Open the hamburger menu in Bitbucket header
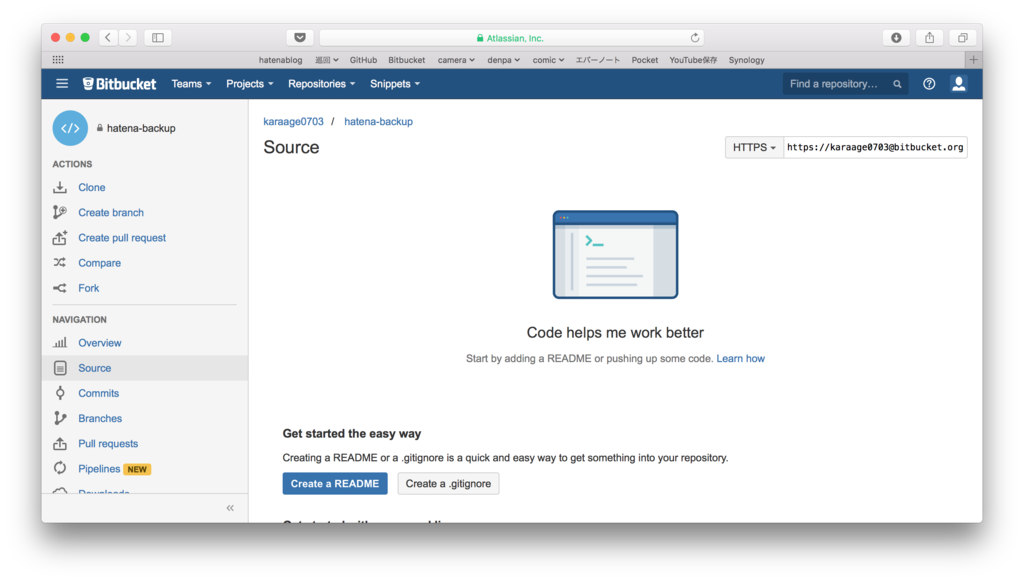 62,84
